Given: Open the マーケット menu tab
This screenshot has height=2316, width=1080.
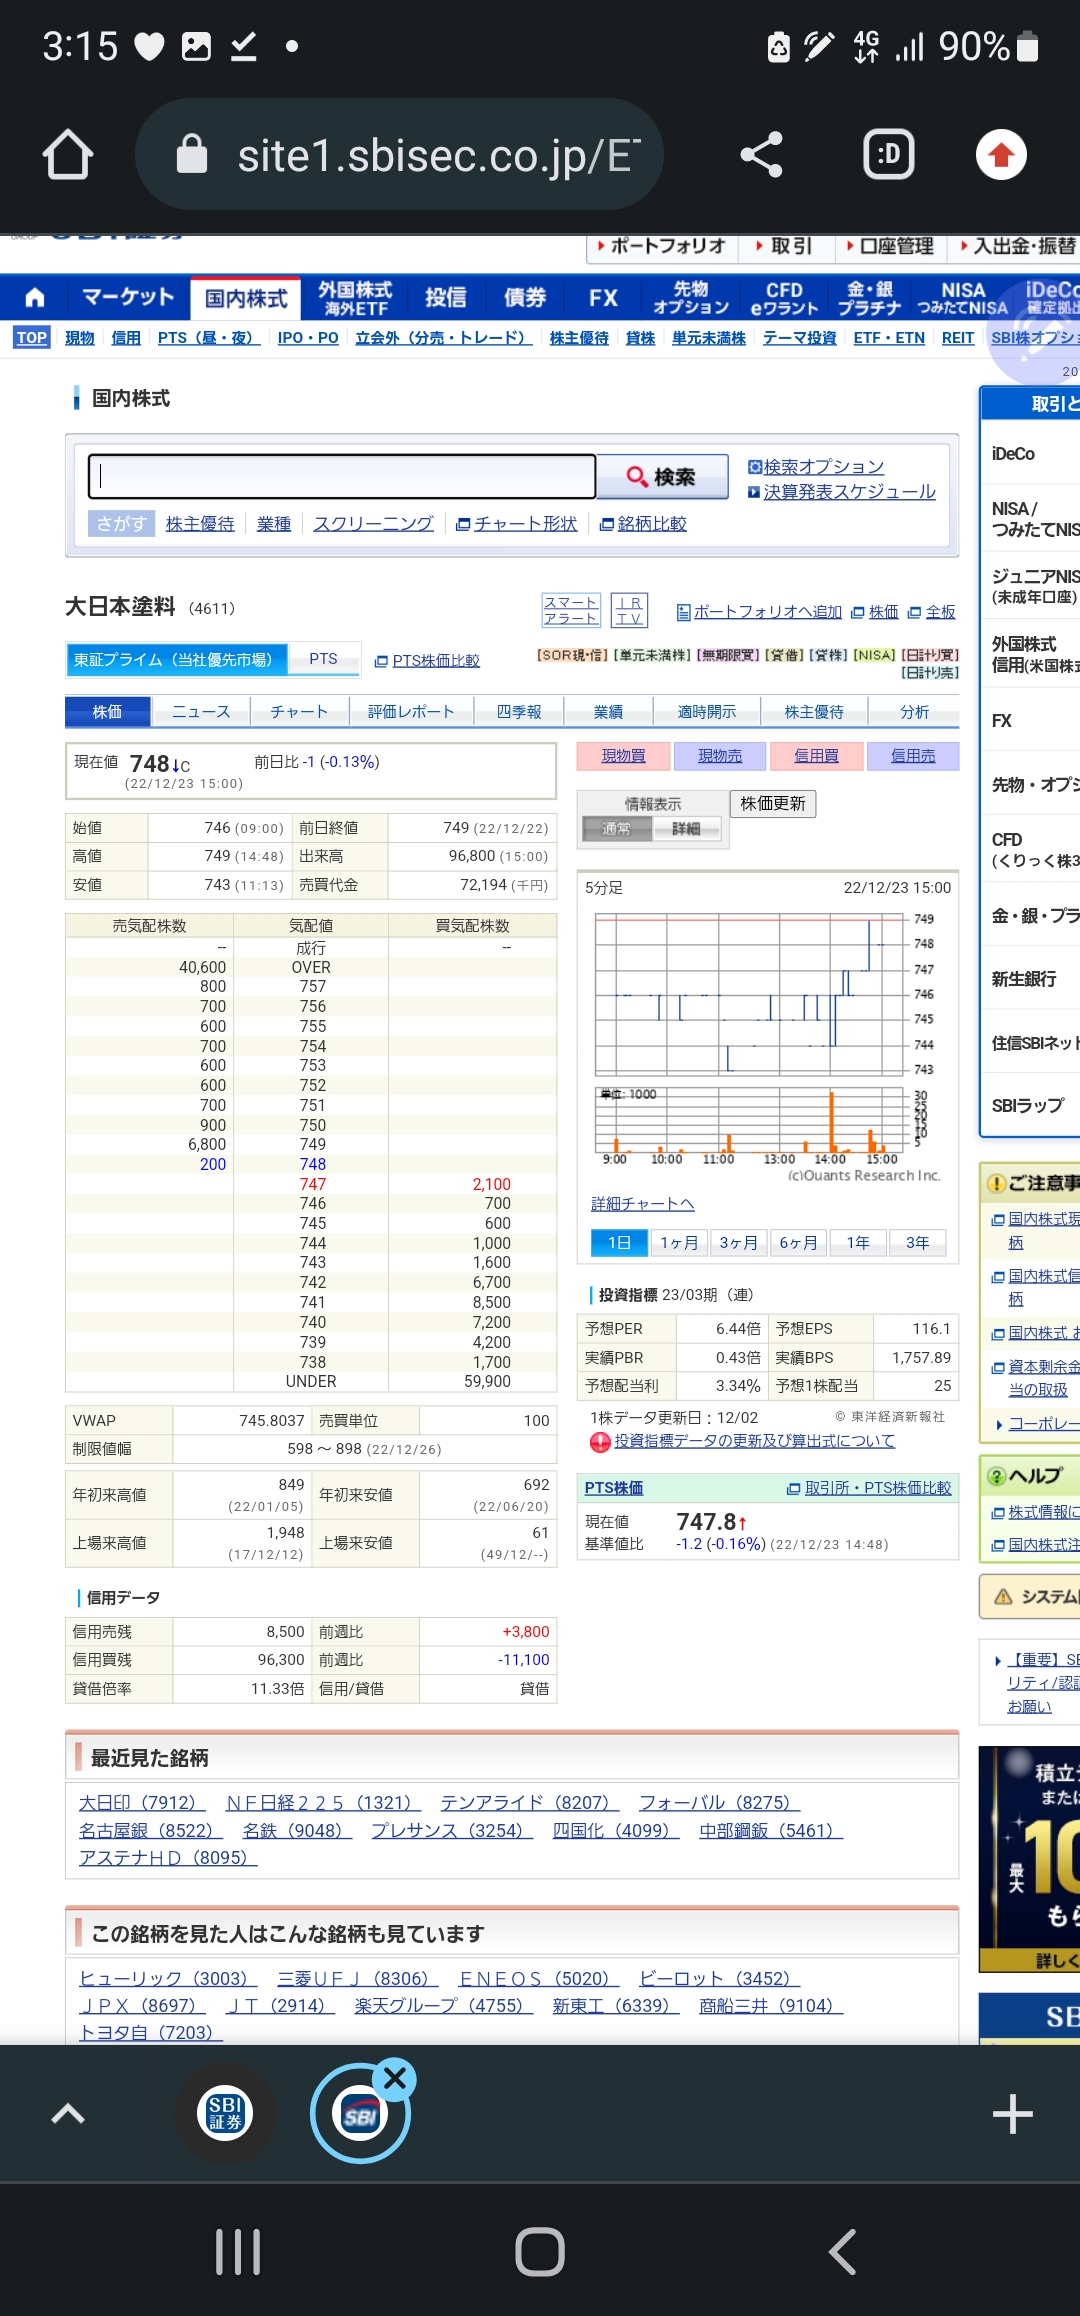Looking at the screenshot, I should tap(127, 297).
